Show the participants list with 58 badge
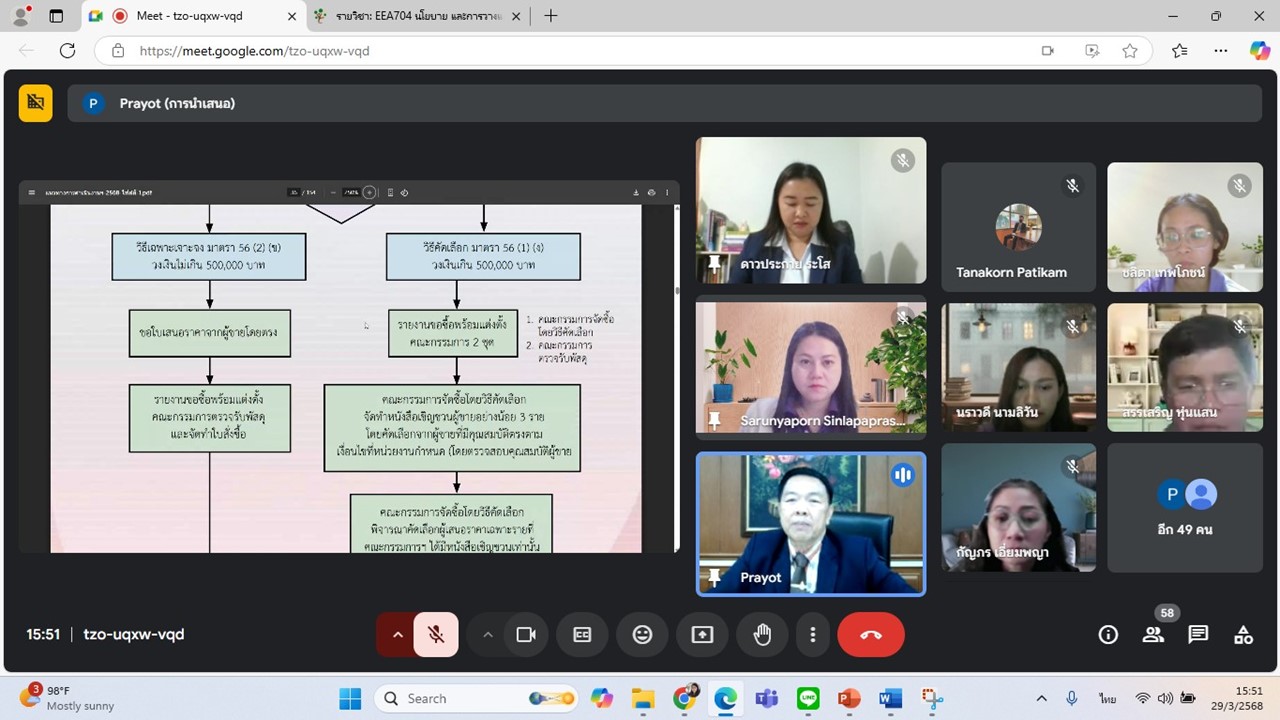Image resolution: width=1280 pixels, height=720 pixels. 1153,634
